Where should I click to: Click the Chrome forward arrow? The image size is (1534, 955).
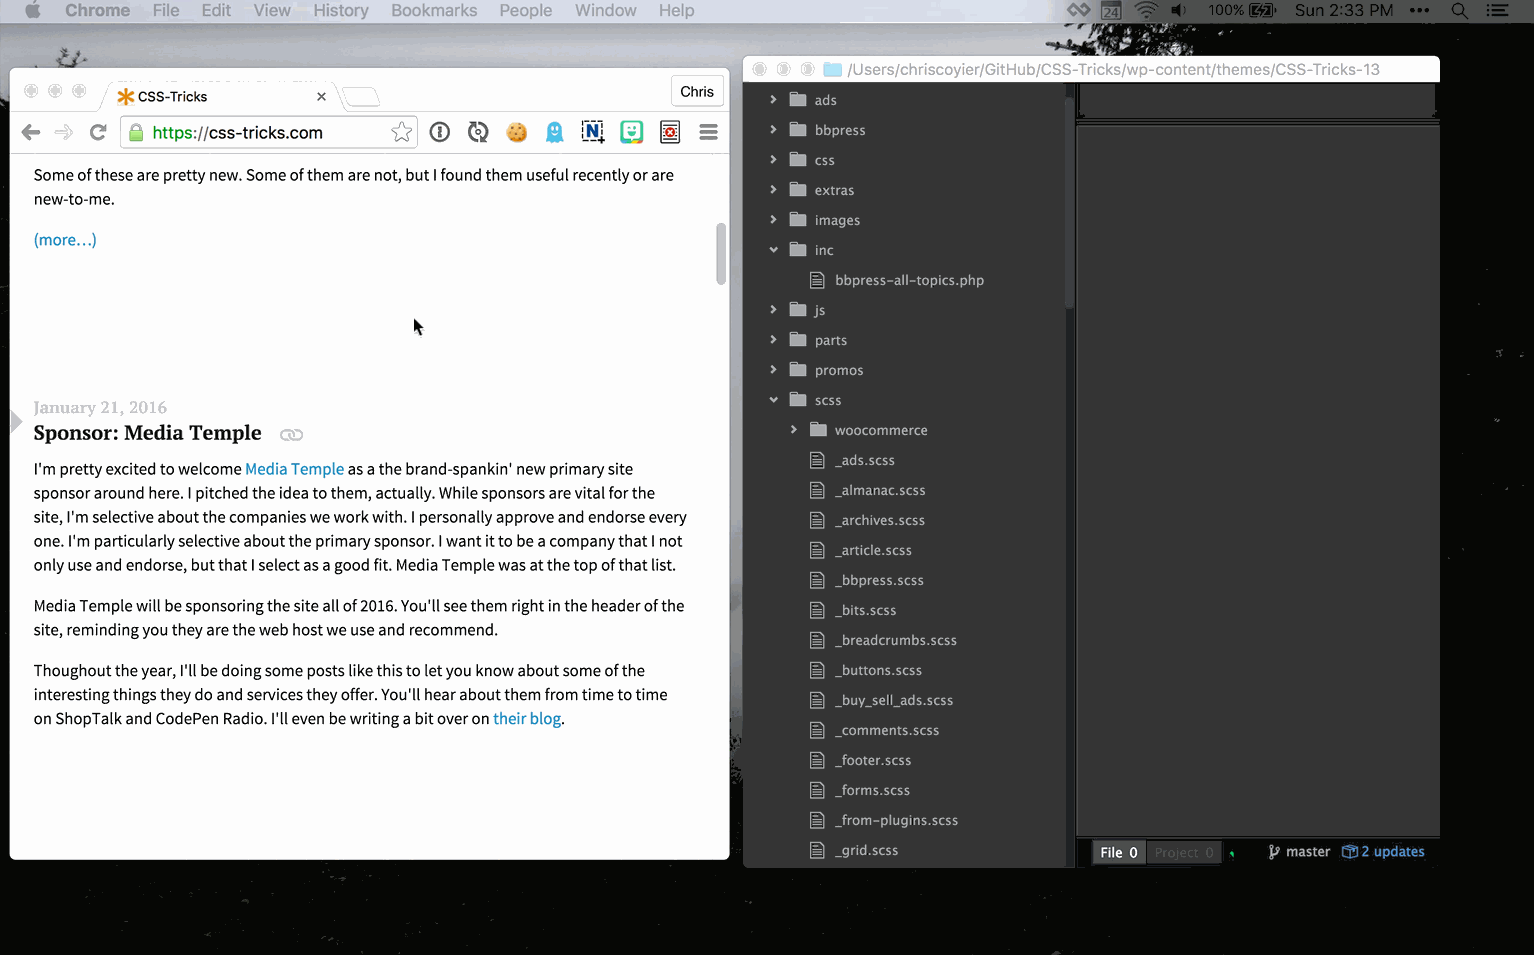[x=64, y=132]
